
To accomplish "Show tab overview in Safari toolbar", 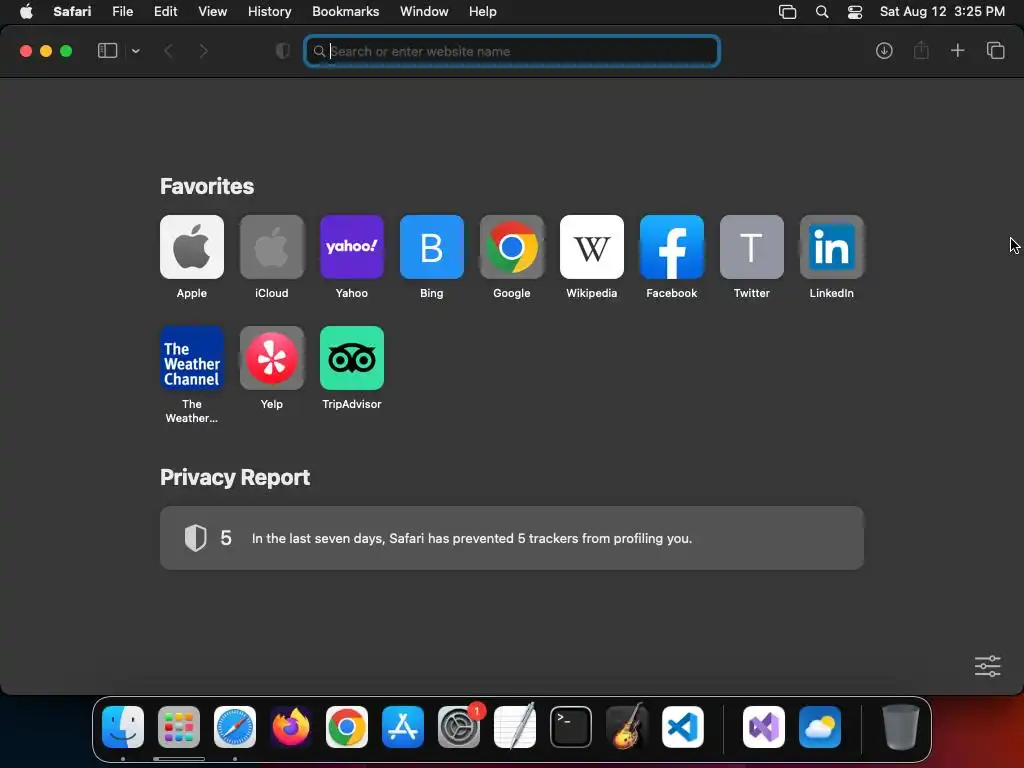I will coord(995,50).
